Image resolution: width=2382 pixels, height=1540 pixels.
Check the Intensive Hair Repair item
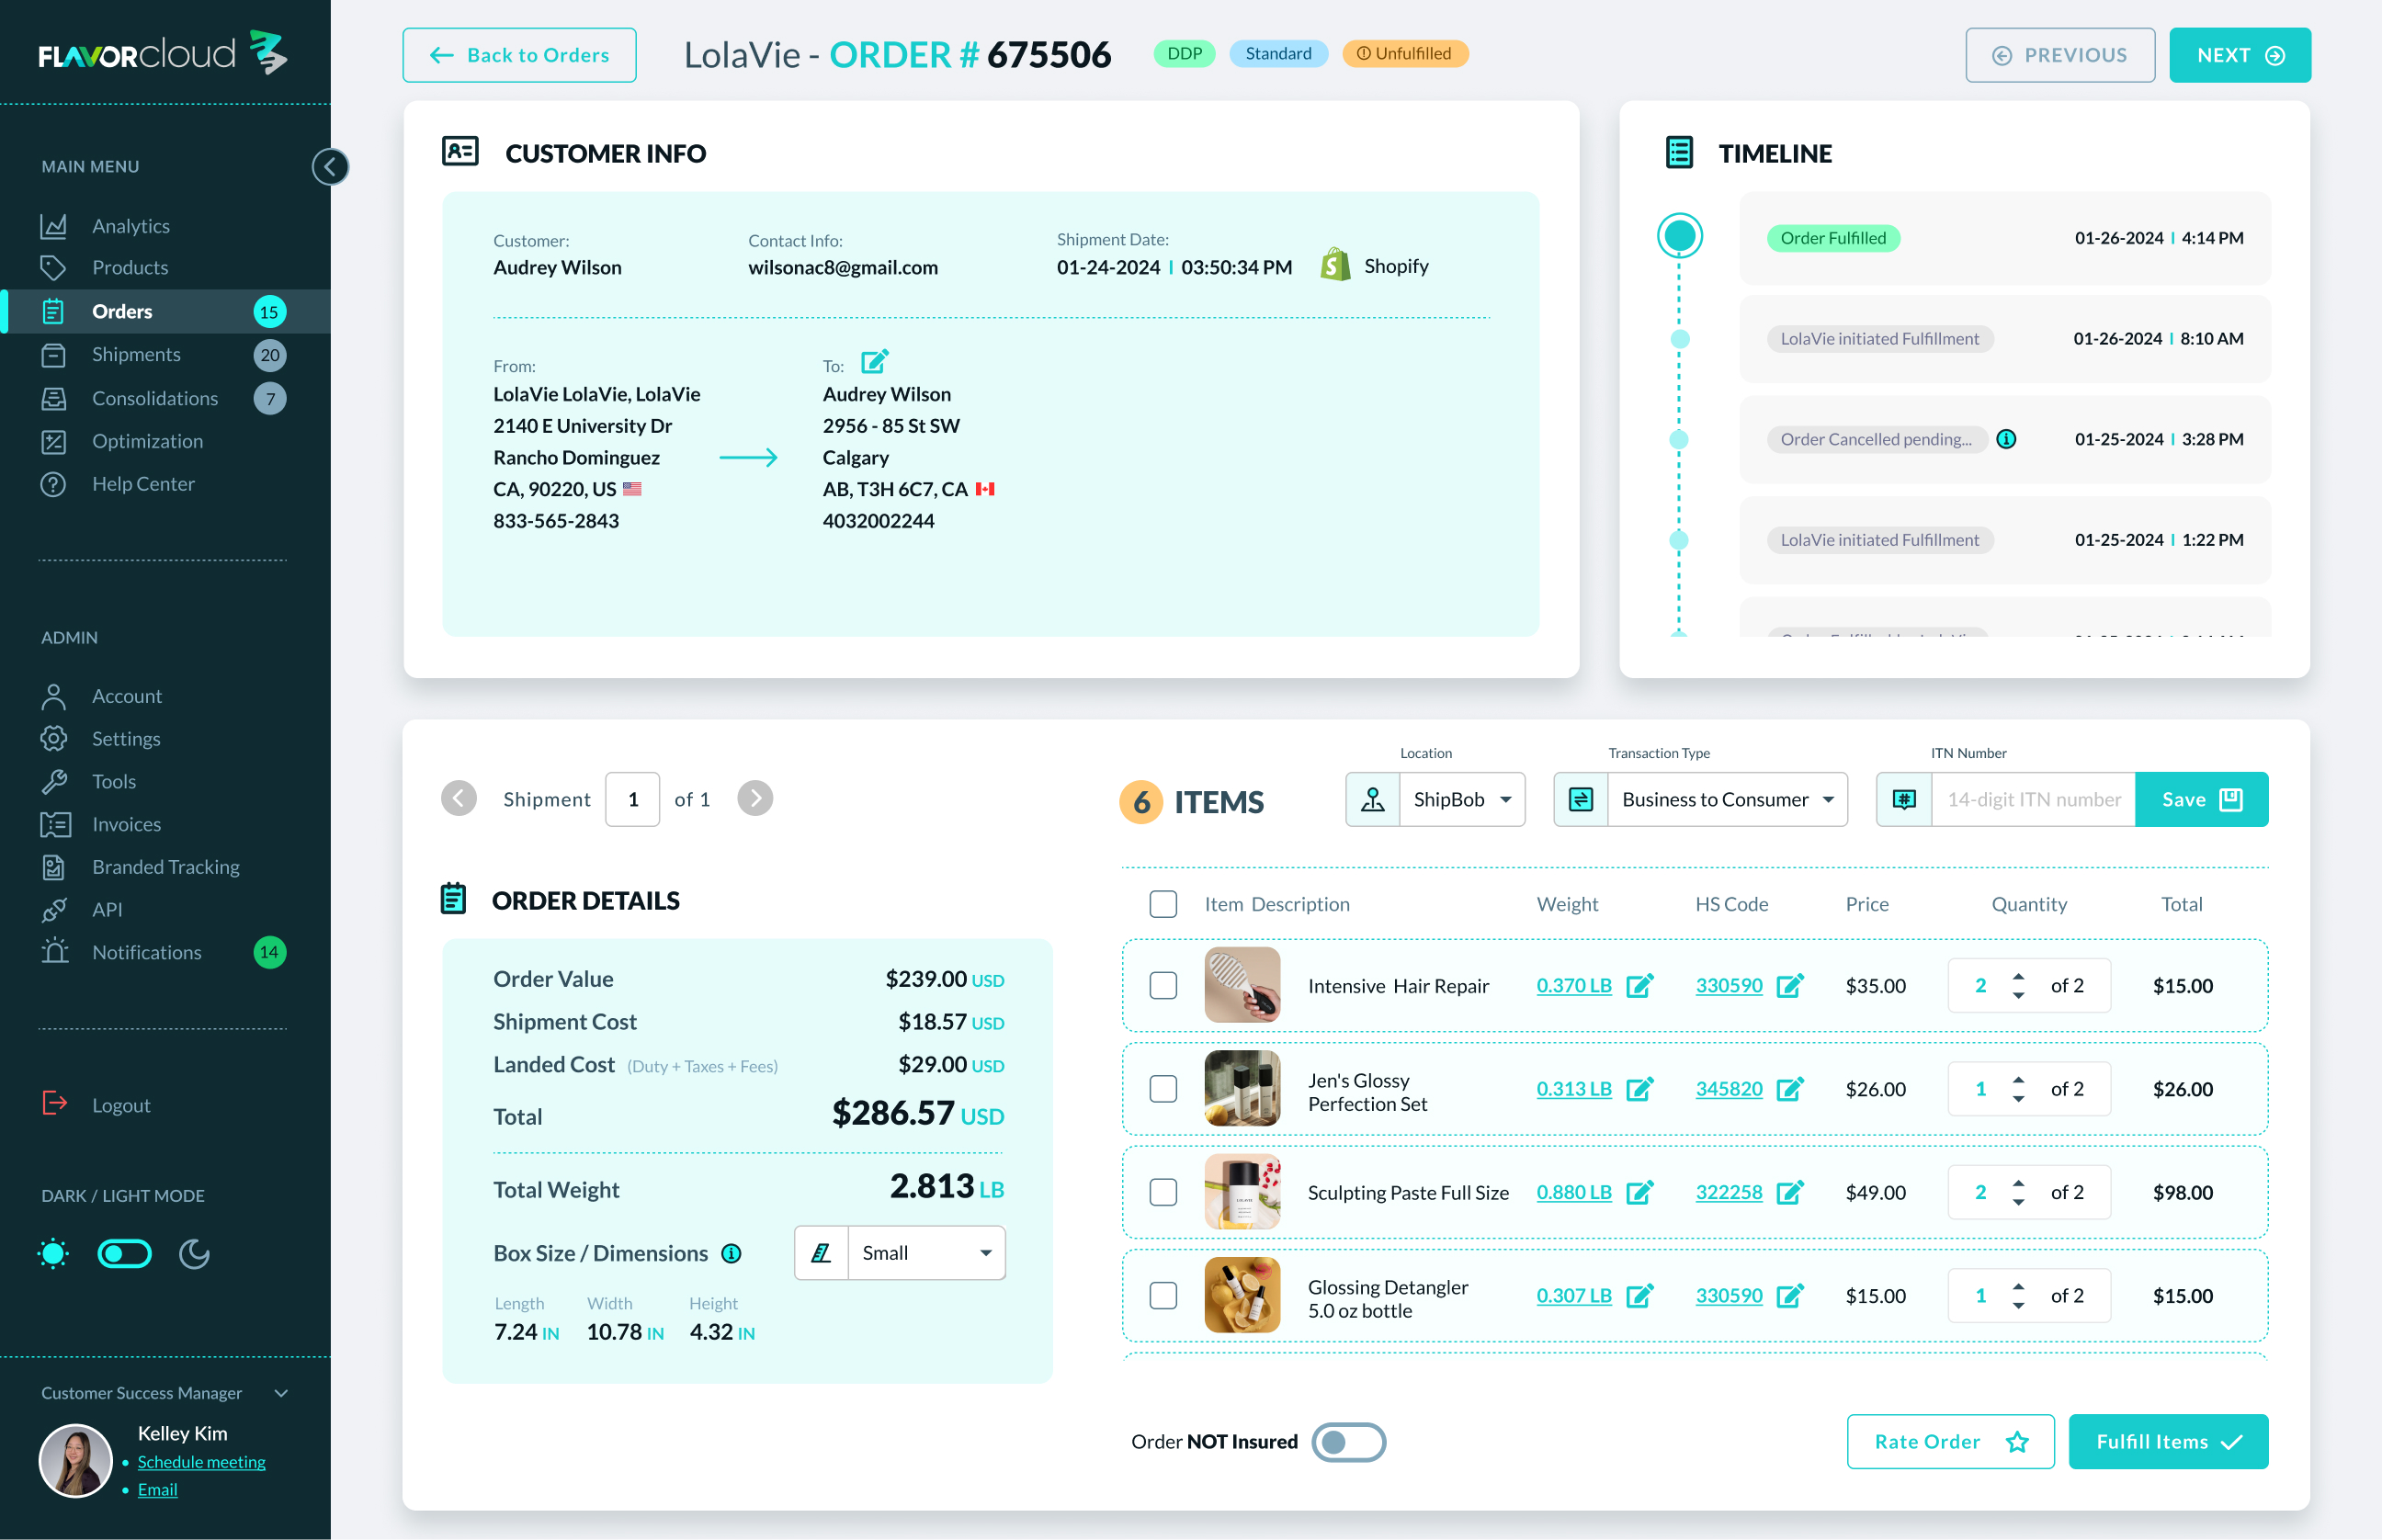(x=1163, y=986)
